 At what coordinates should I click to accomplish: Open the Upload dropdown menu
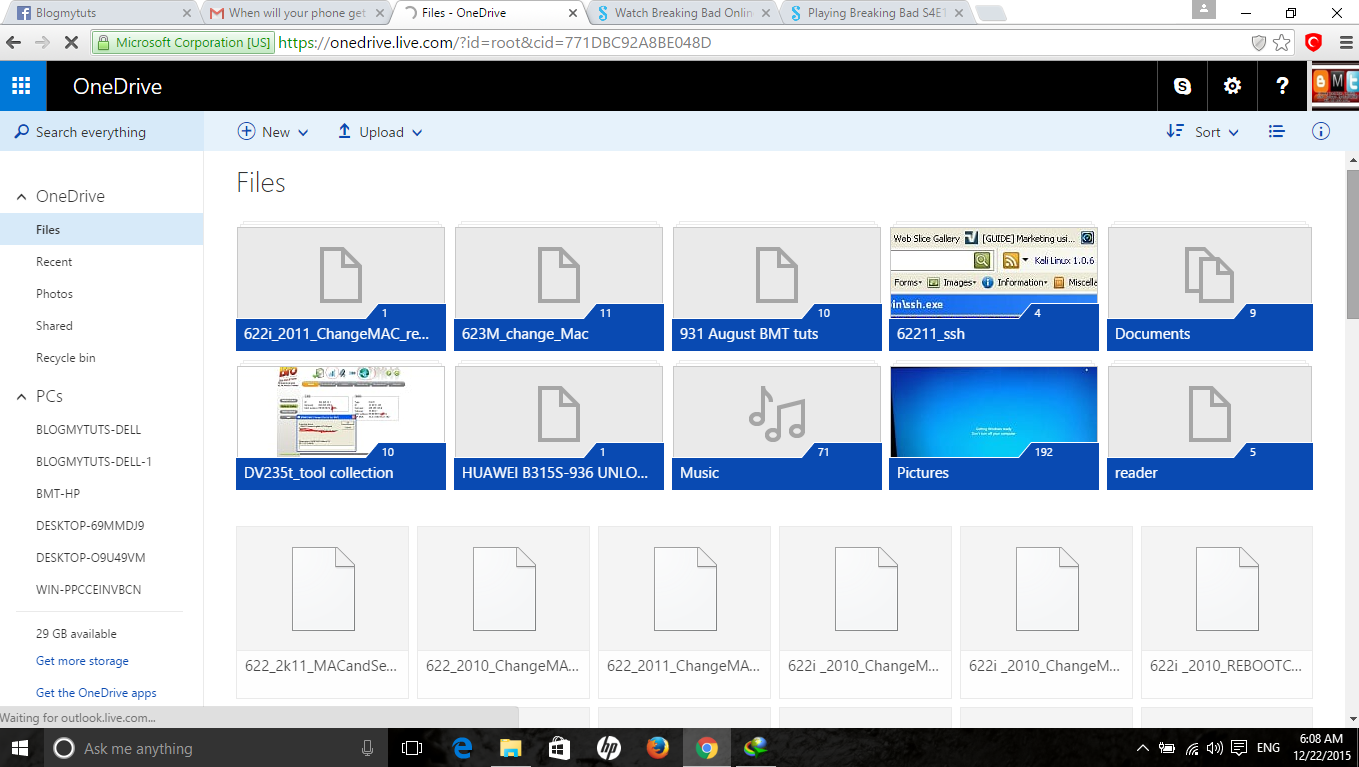[x=380, y=132]
